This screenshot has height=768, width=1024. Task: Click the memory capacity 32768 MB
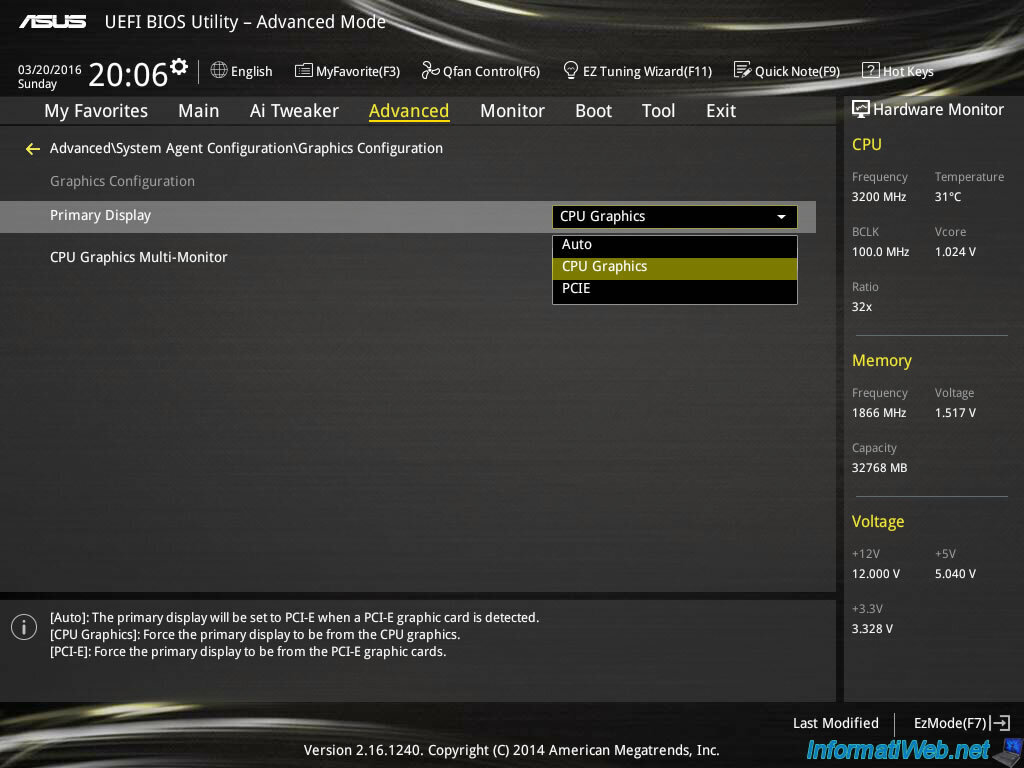point(879,468)
